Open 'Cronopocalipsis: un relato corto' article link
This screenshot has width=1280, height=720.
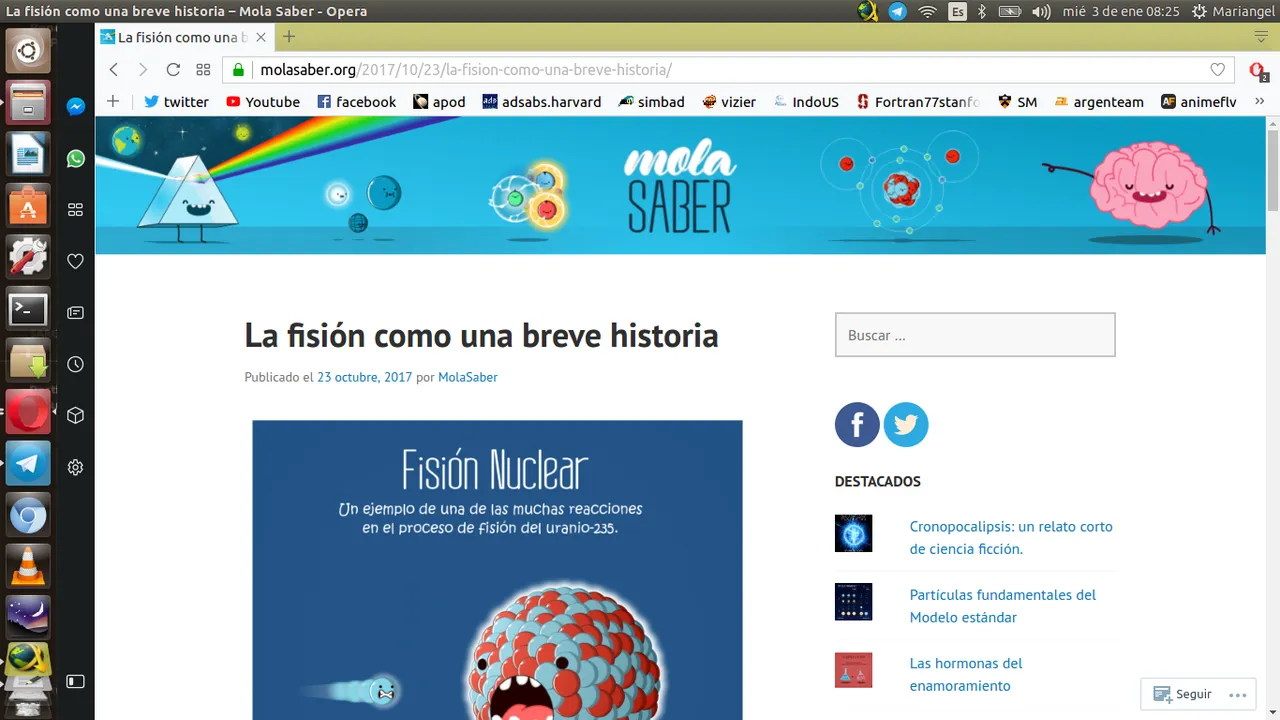[x=1011, y=537]
